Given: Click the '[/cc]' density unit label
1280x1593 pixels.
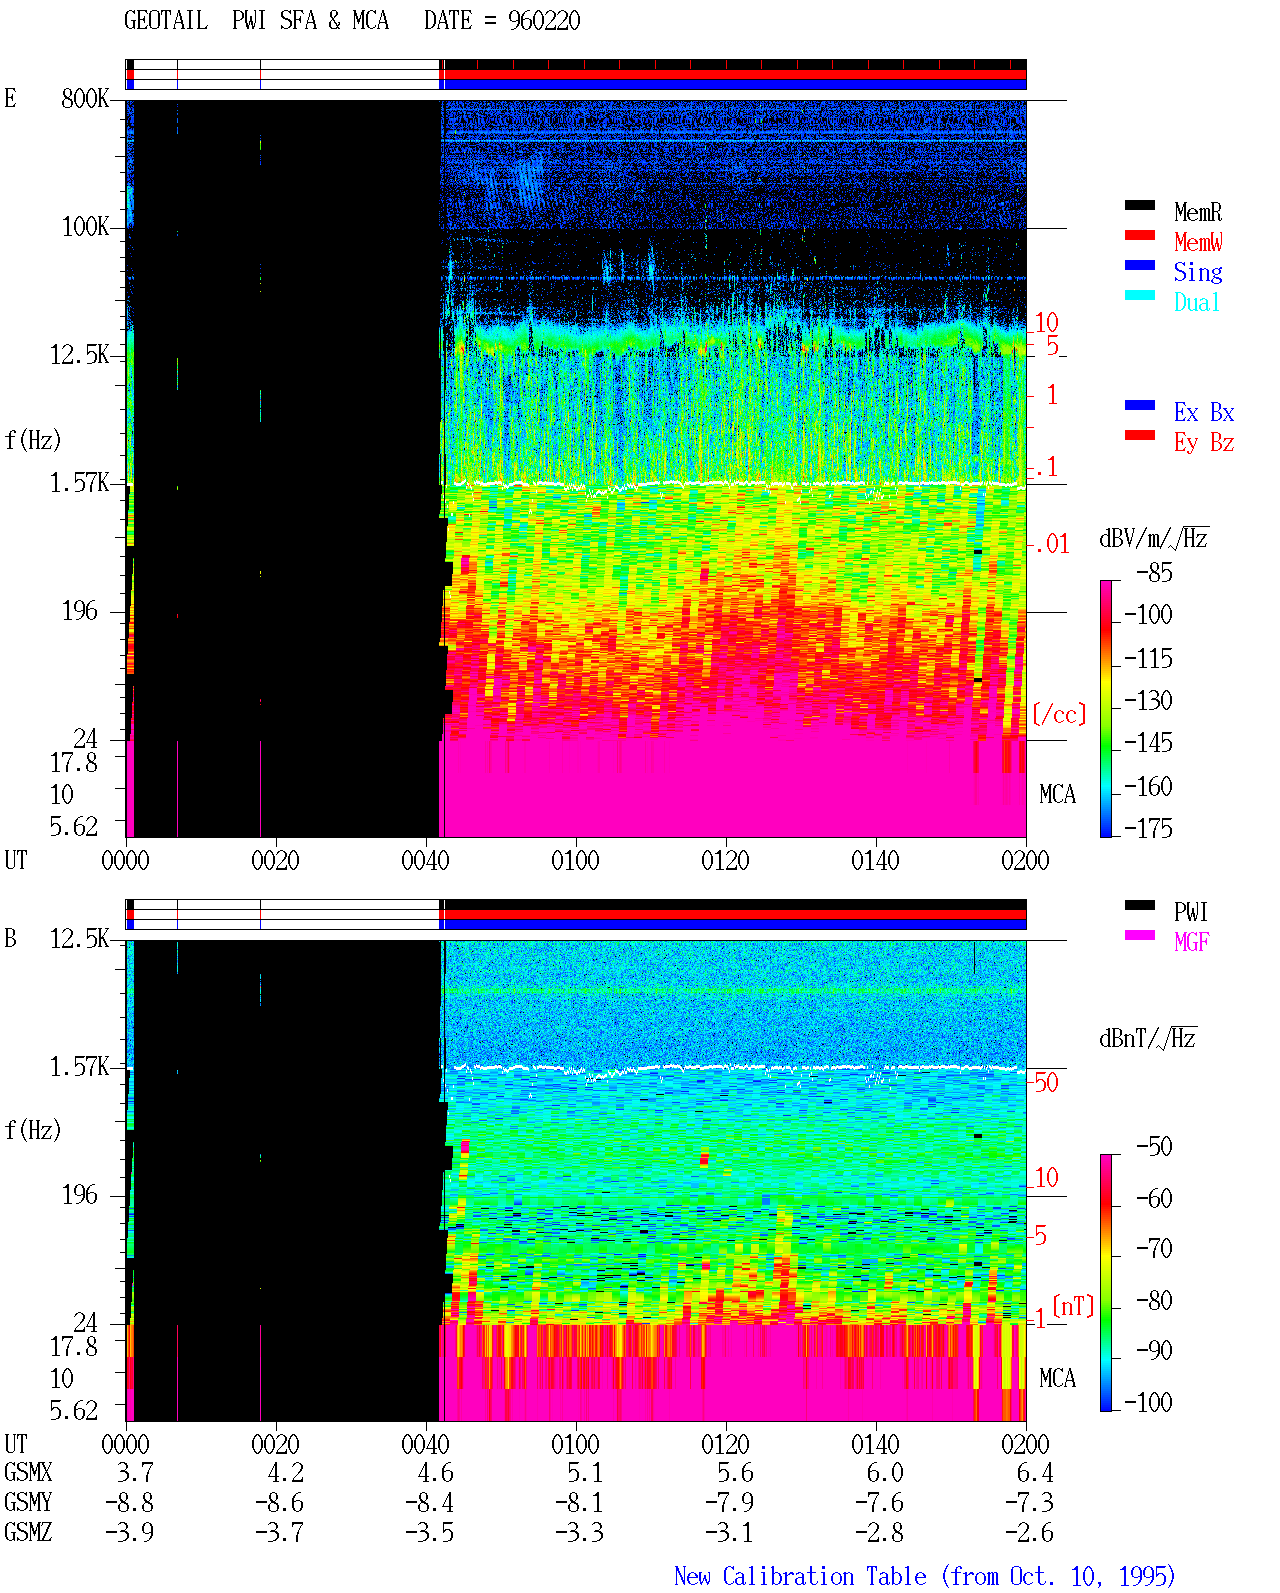Looking at the screenshot, I should [1059, 714].
